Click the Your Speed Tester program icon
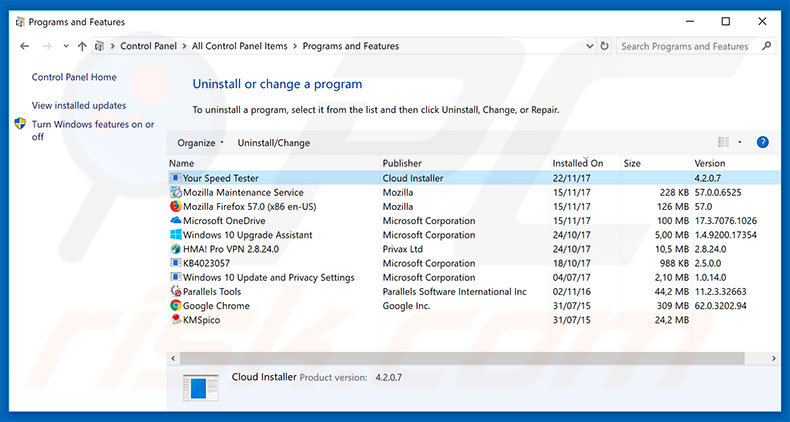The image size is (790, 422). click(175, 178)
